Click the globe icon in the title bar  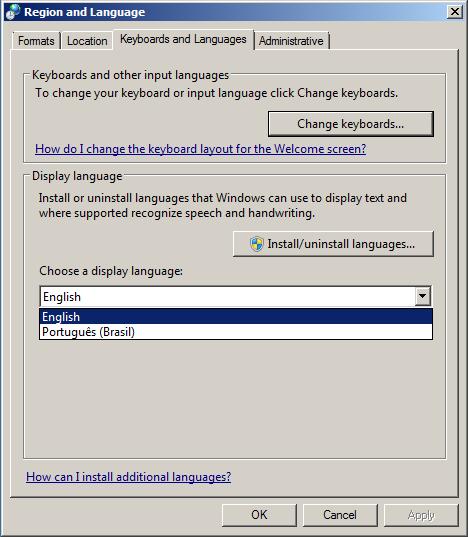point(13,12)
